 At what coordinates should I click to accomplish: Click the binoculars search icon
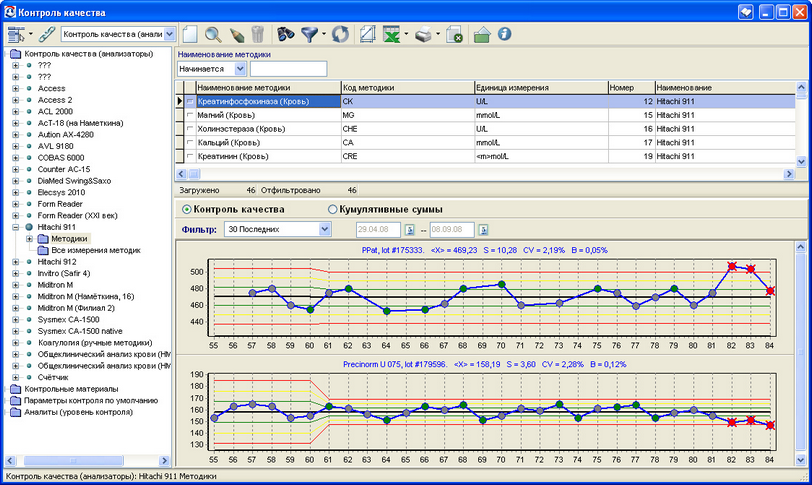(x=285, y=35)
